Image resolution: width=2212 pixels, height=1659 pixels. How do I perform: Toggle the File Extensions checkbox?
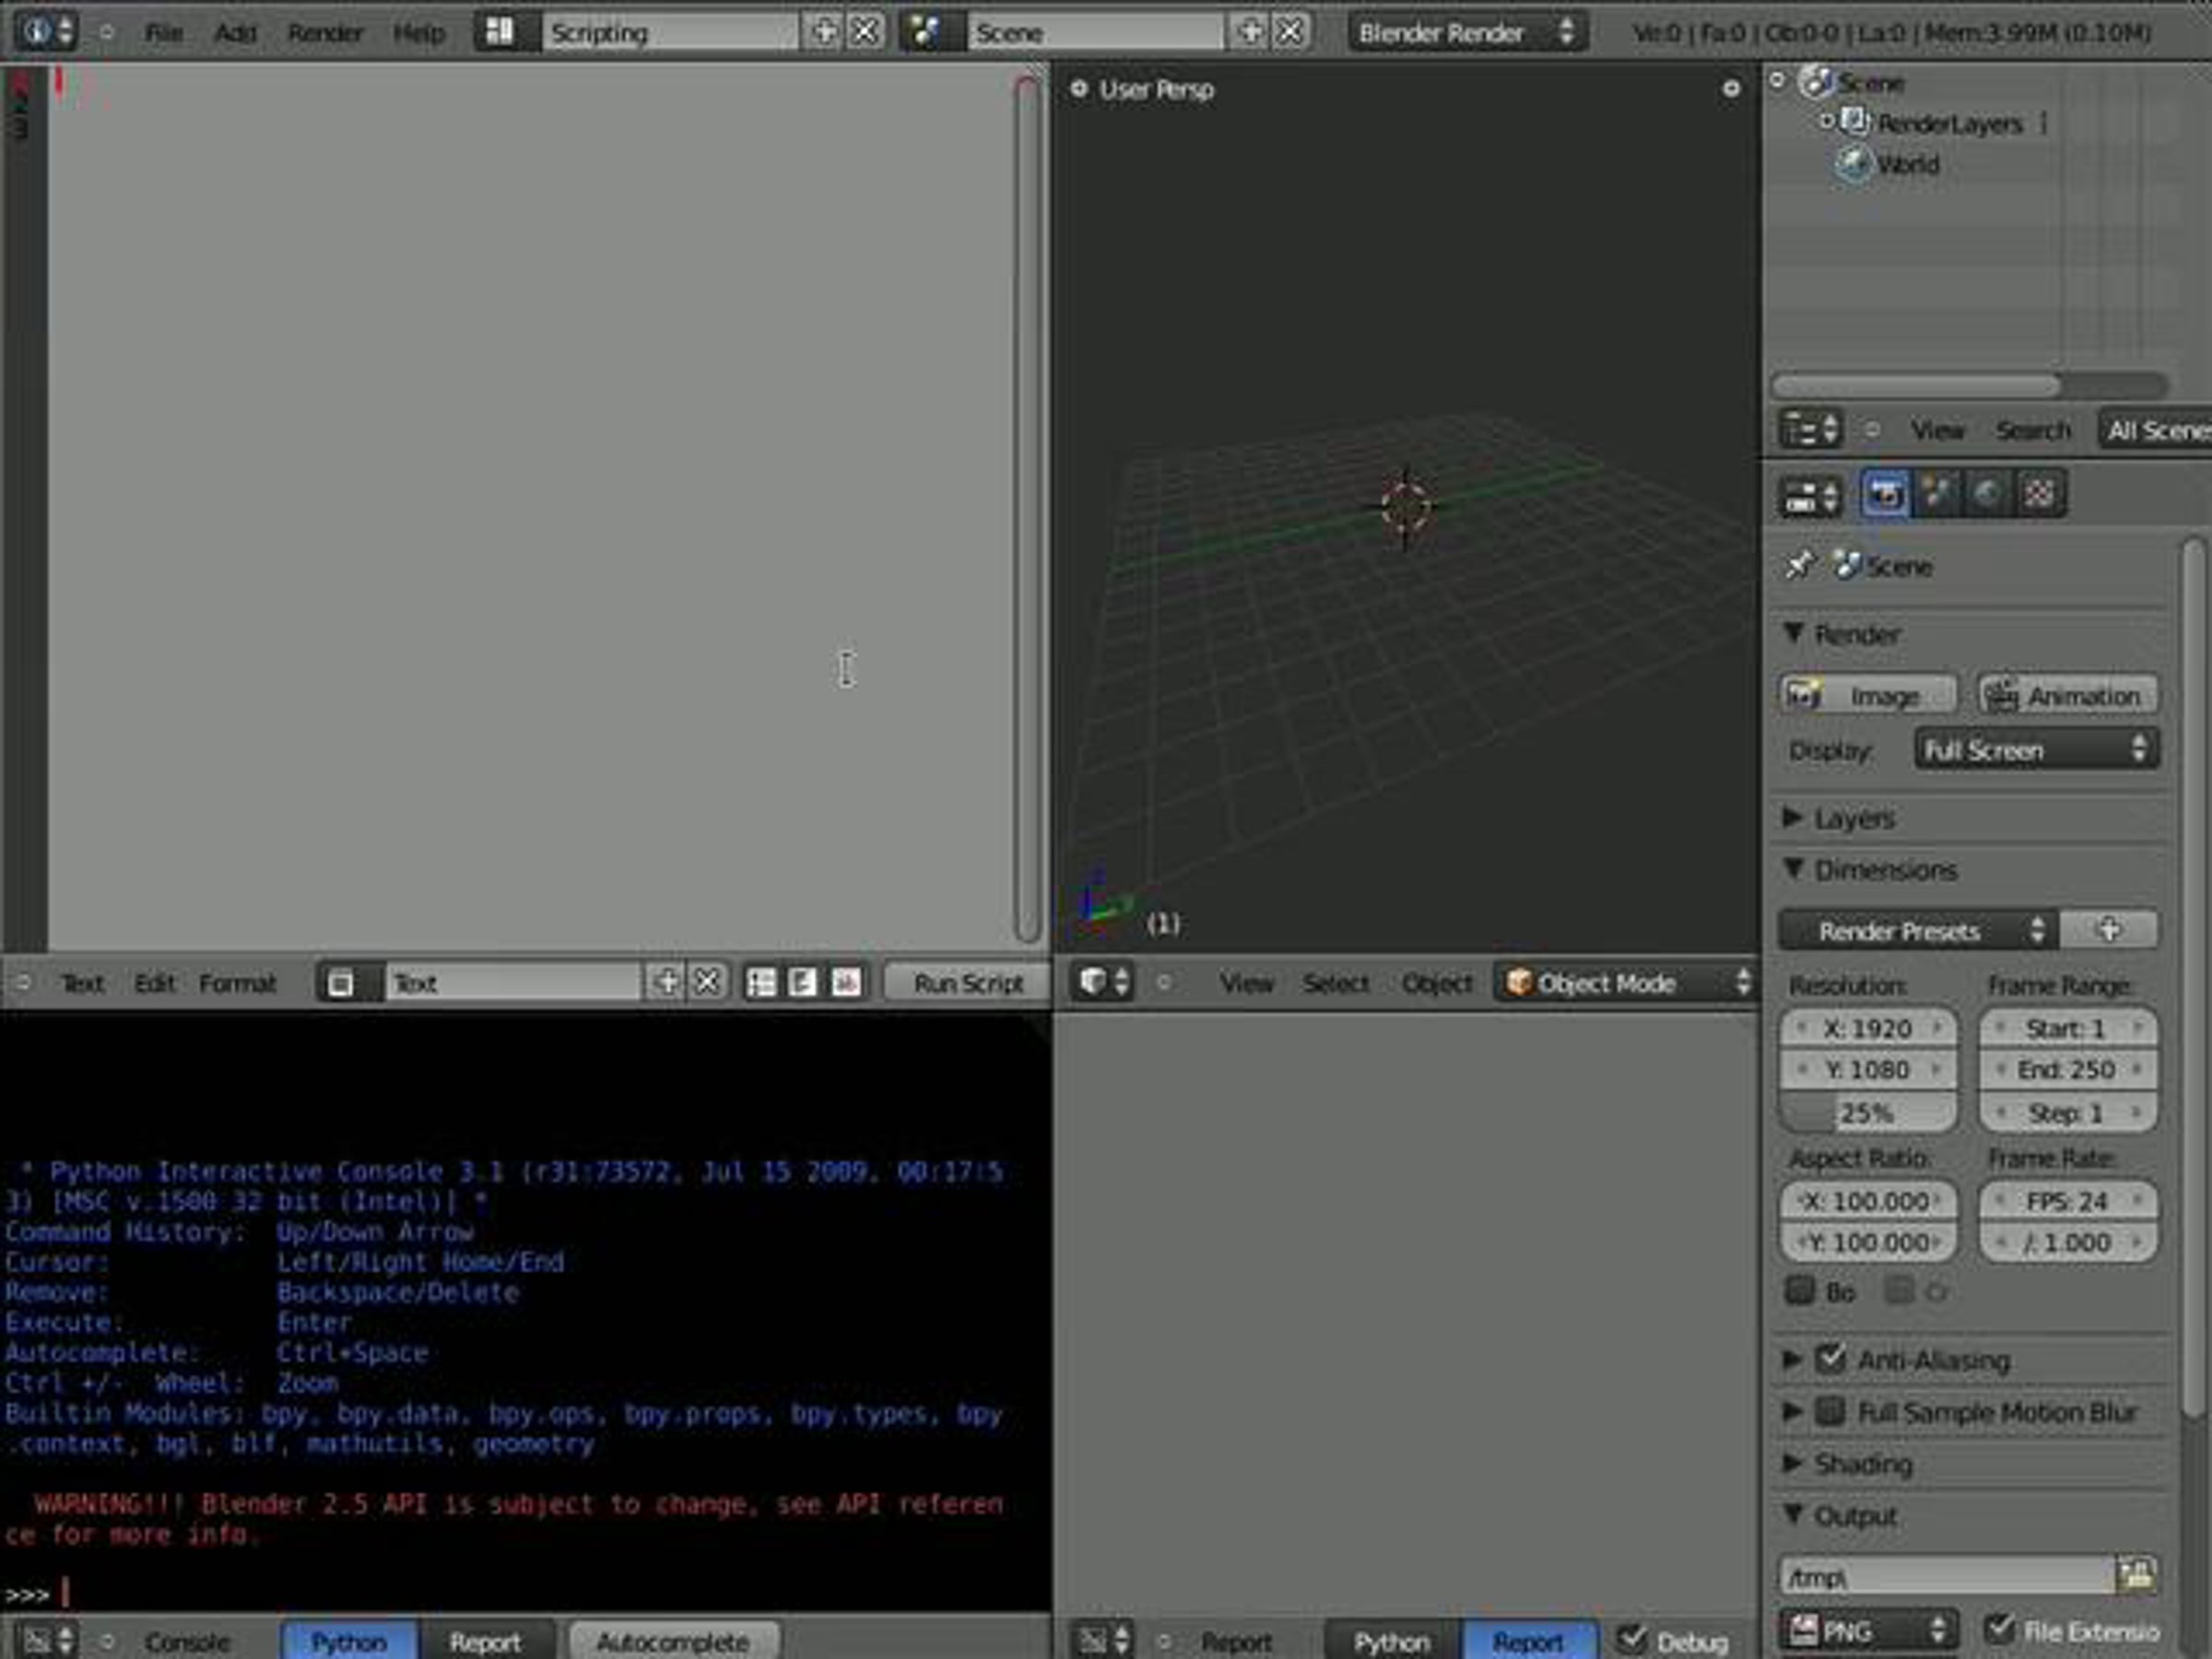pyautogui.click(x=2000, y=1629)
